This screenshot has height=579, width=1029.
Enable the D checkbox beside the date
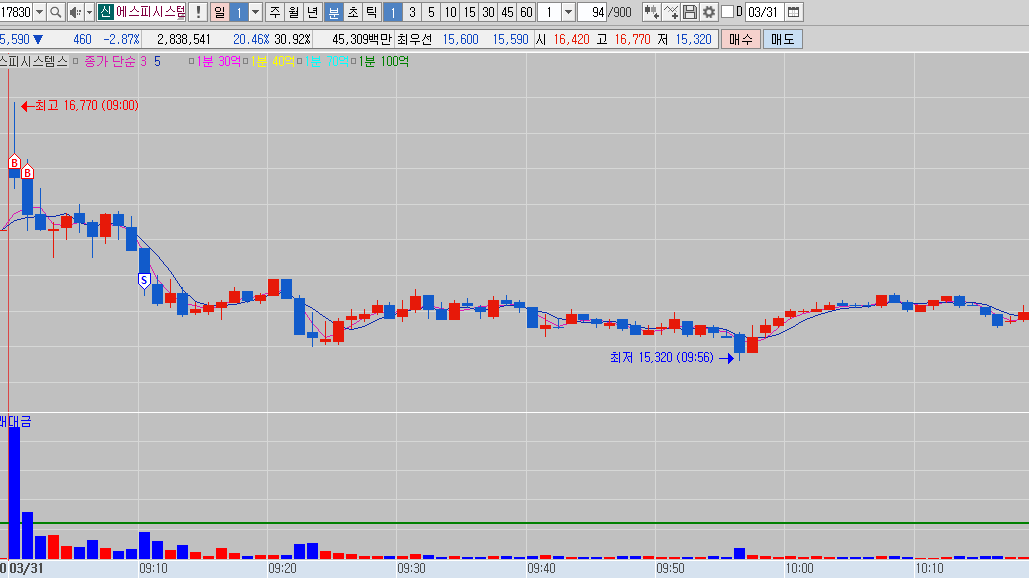(x=727, y=12)
